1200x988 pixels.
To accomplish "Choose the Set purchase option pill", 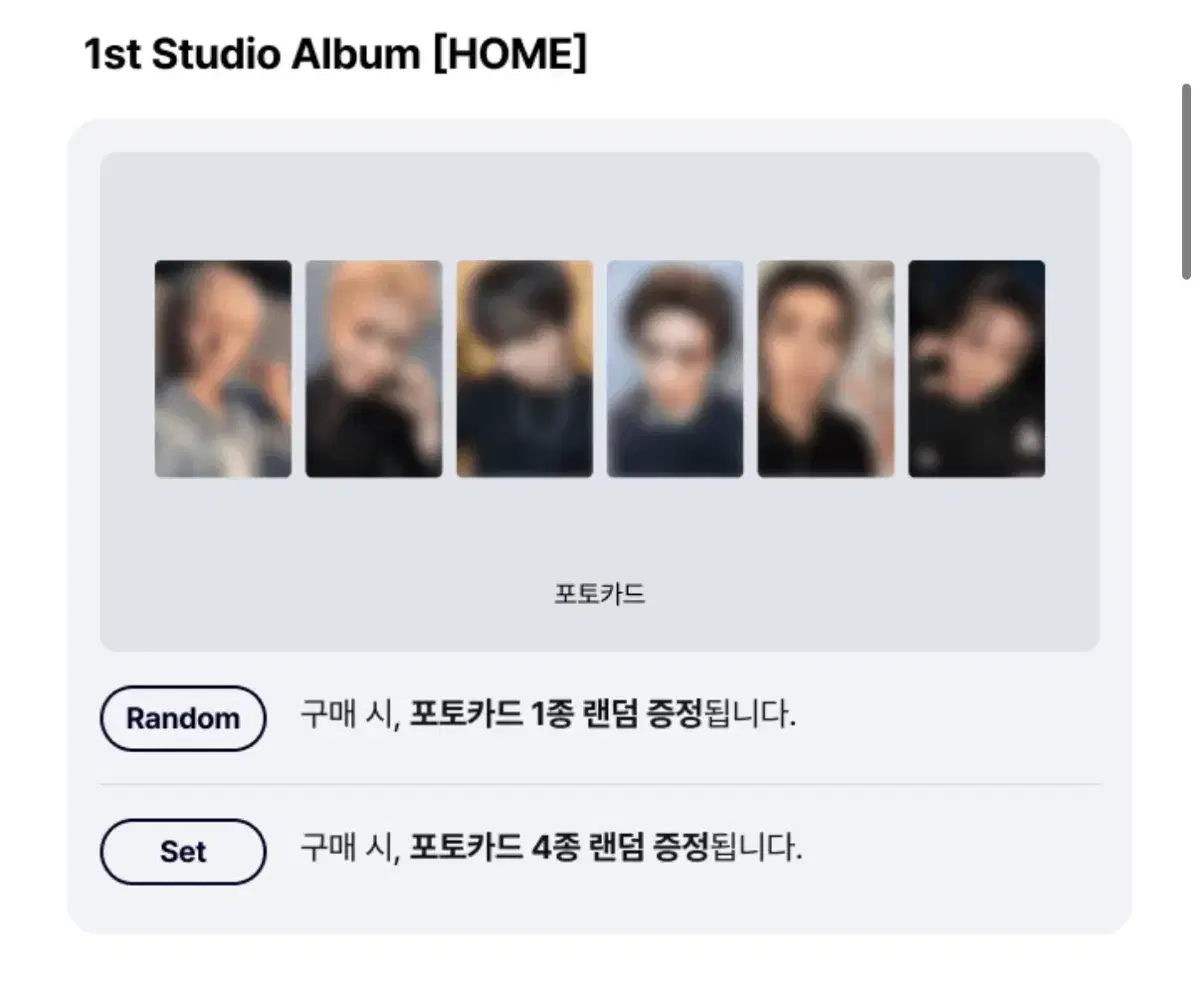I will click(x=183, y=852).
